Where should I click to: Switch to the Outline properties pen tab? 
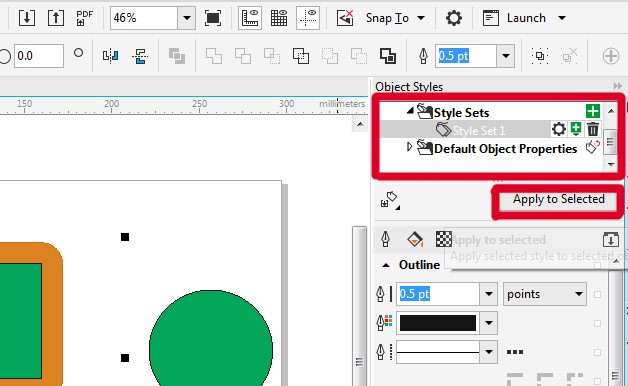(x=385, y=239)
